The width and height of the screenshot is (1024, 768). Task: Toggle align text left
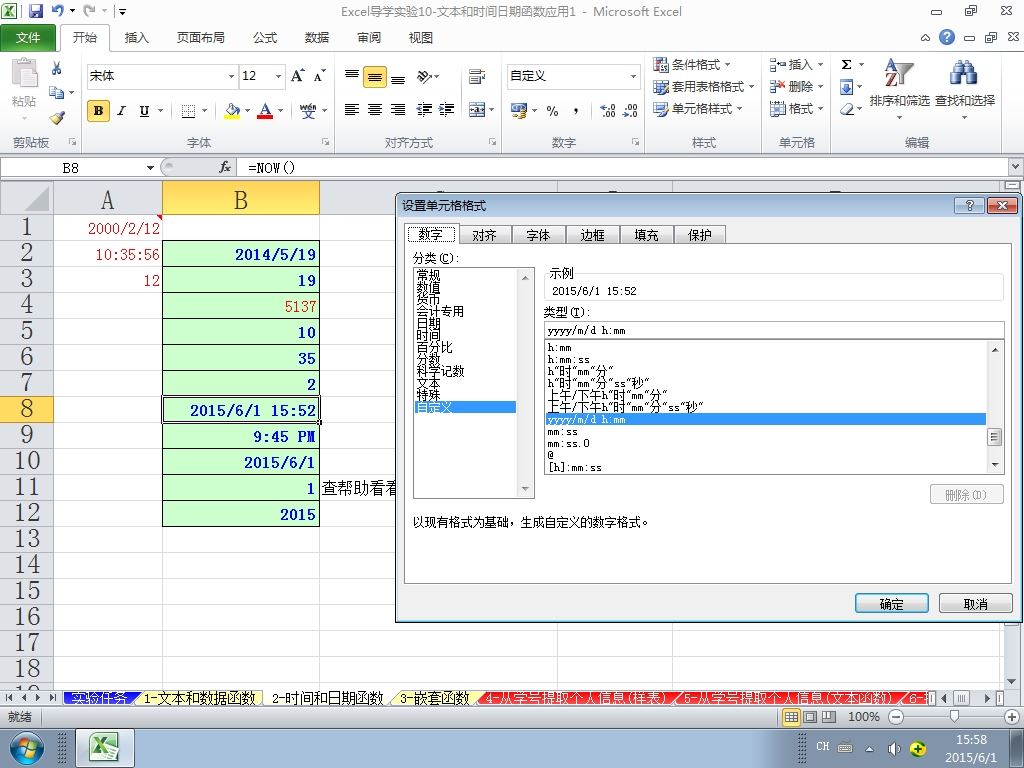(x=352, y=110)
